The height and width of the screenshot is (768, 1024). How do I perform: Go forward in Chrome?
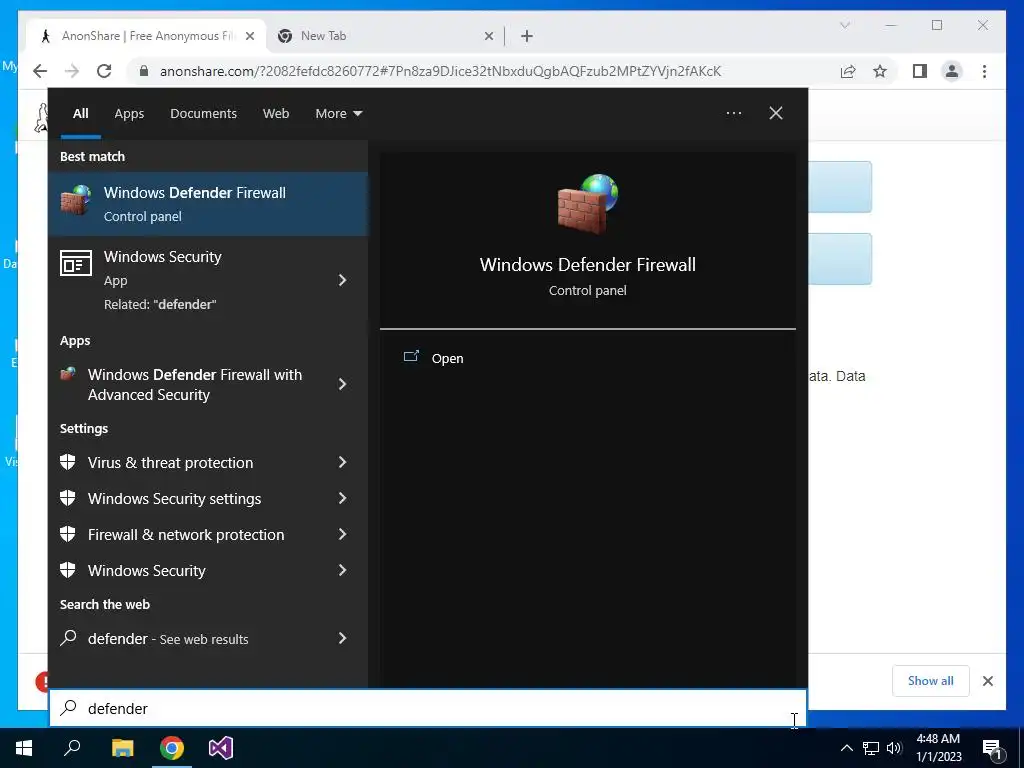click(72, 71)
